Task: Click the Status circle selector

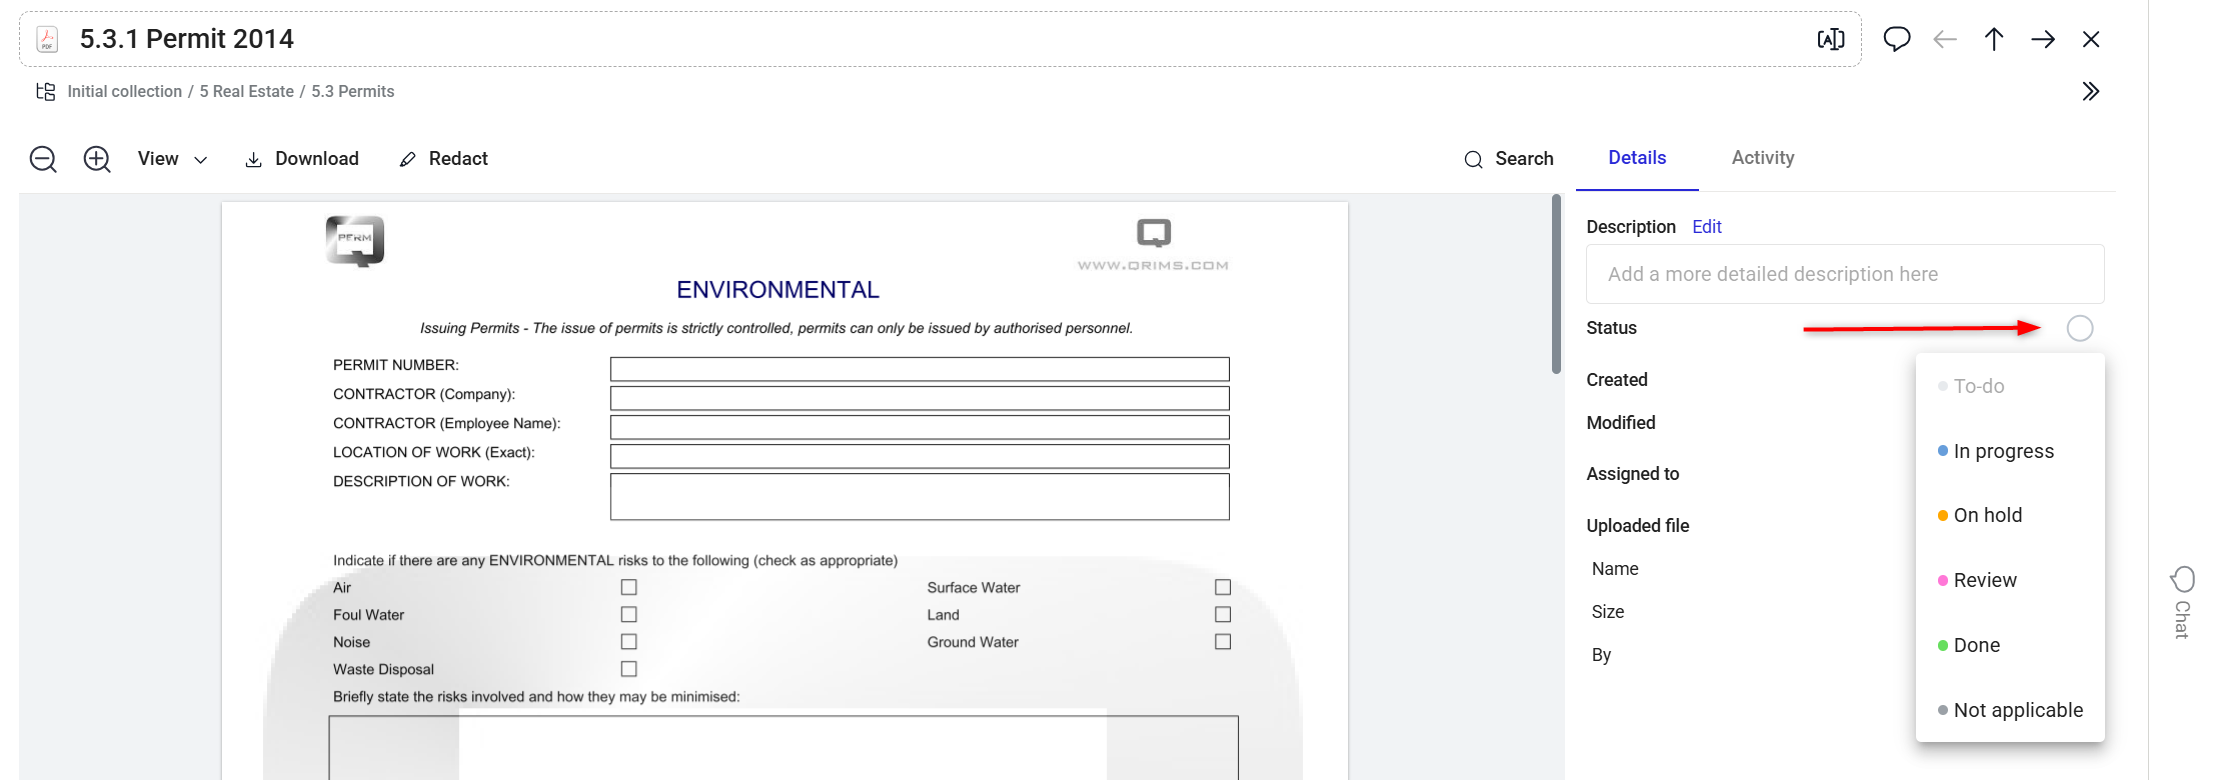Action: pos(2080,328)
